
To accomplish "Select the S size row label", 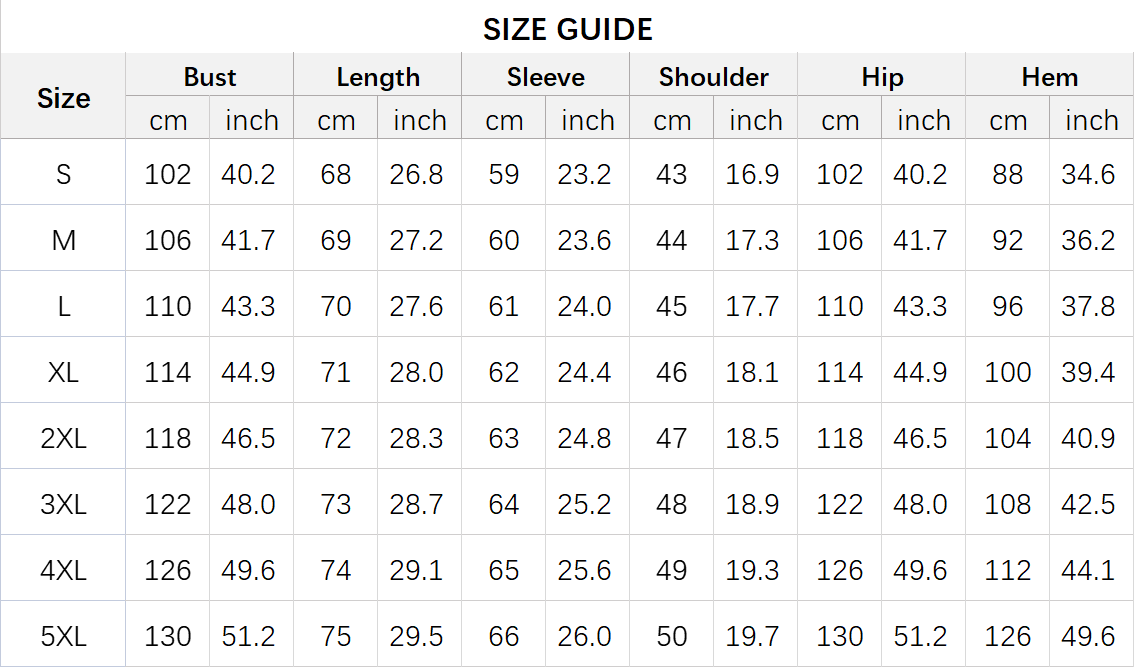I will tap(64, 174).
